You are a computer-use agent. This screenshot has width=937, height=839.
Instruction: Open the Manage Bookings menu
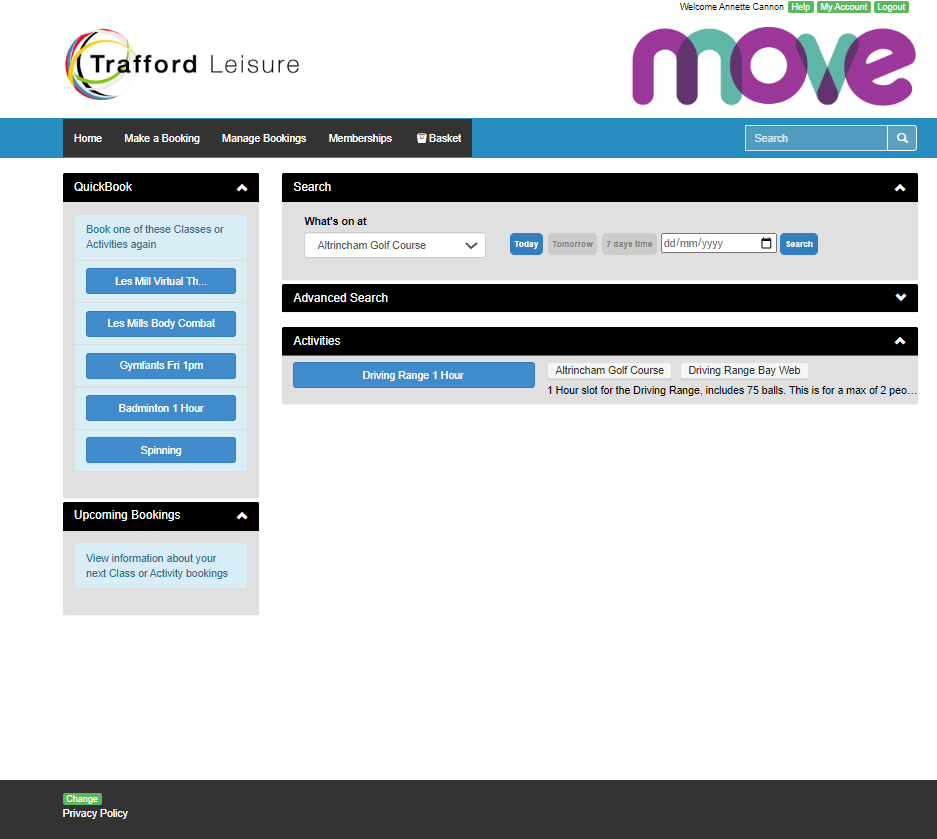click(264, 138)
